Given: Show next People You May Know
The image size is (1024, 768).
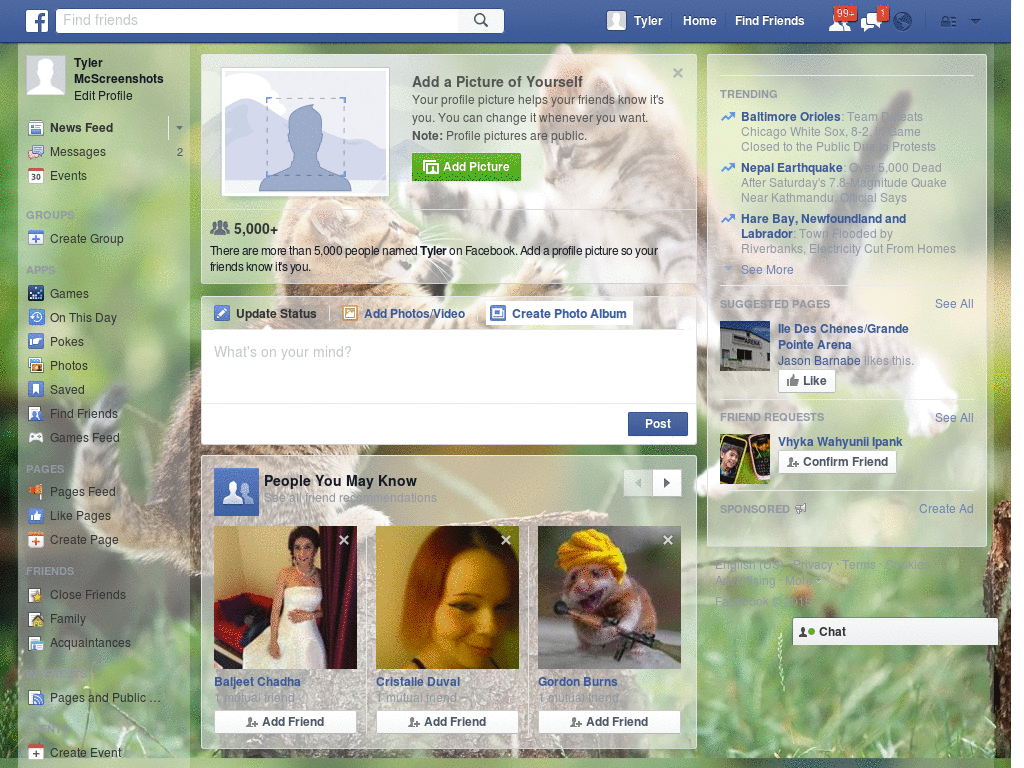Looking at the screenshot, I should pyautogui.click(x=667, y=483).
